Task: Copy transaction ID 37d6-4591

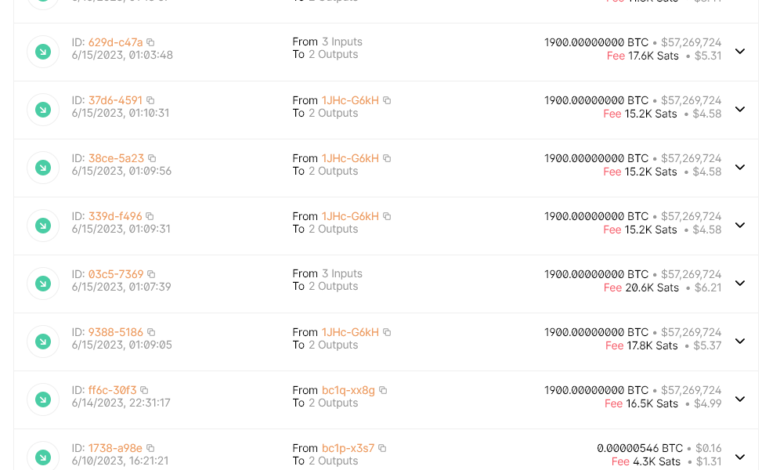Action: pos(151,101)
